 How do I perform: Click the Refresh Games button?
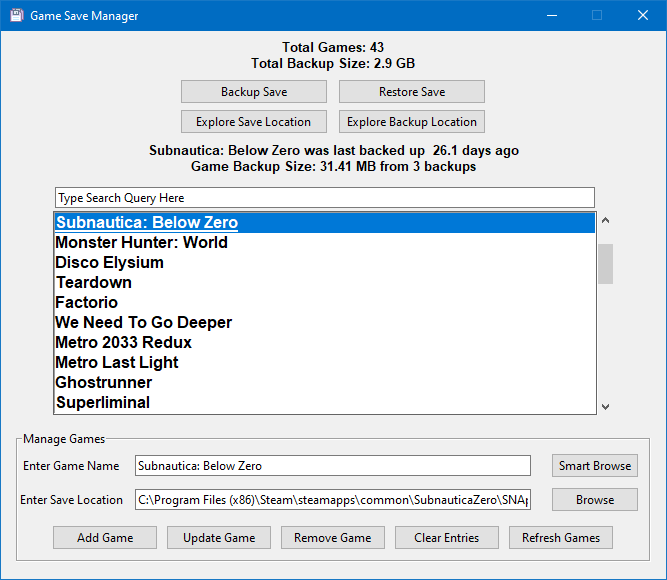click(561, 538)
